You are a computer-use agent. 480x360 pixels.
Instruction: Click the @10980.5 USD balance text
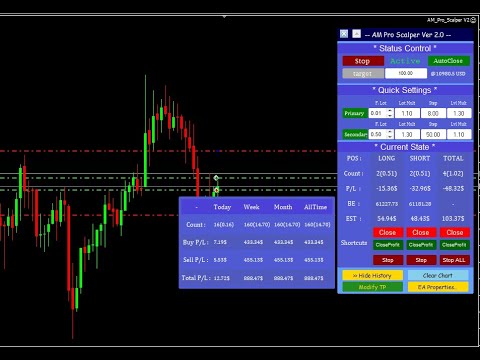point(448,74)
